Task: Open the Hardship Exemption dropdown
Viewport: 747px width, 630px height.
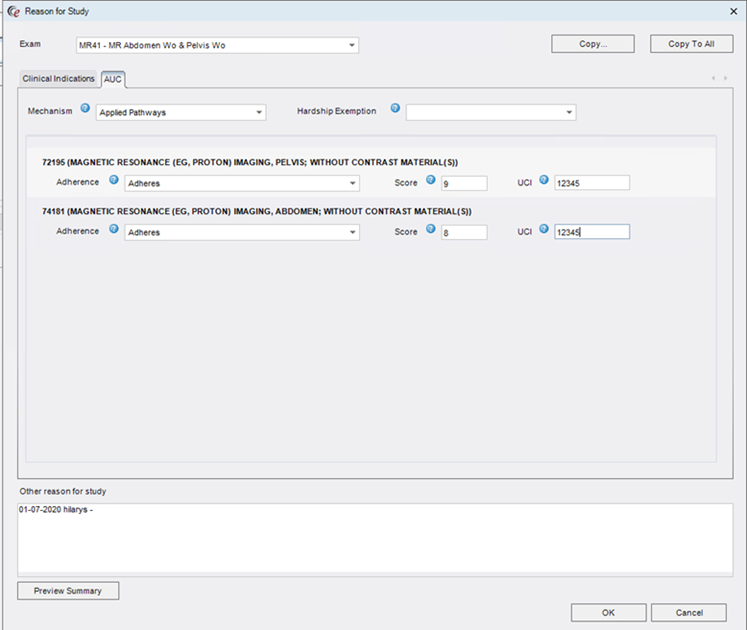Action: 569,113
